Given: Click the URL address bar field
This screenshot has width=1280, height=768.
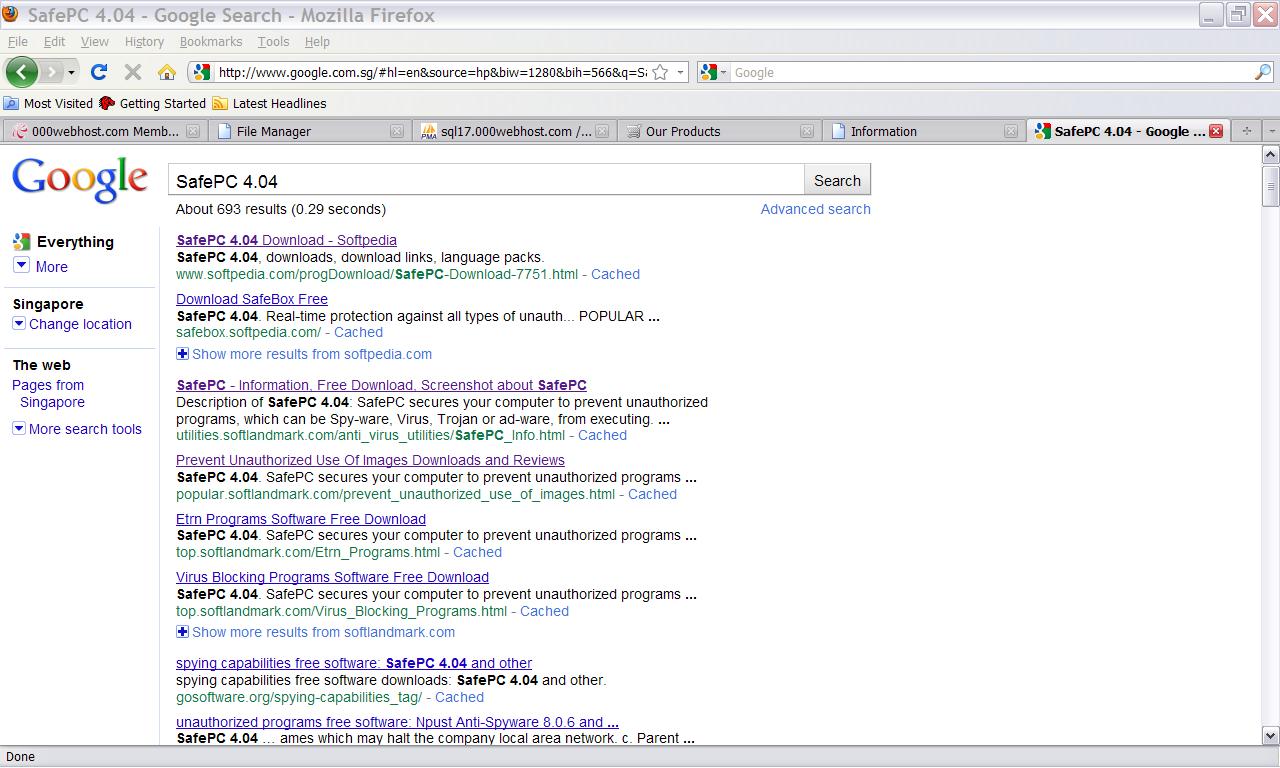Looking at the screenshot, I should (432, 72).
